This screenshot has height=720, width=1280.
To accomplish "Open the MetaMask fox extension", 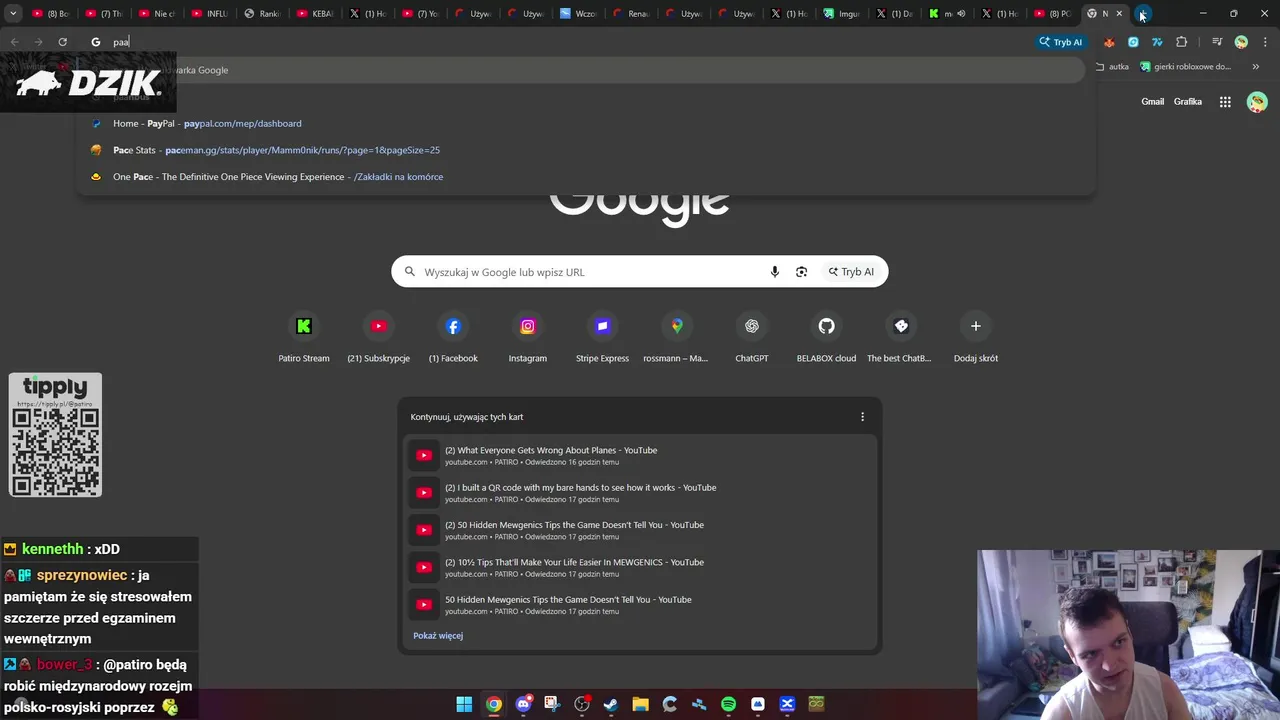I will click(x=1109, y=42).
